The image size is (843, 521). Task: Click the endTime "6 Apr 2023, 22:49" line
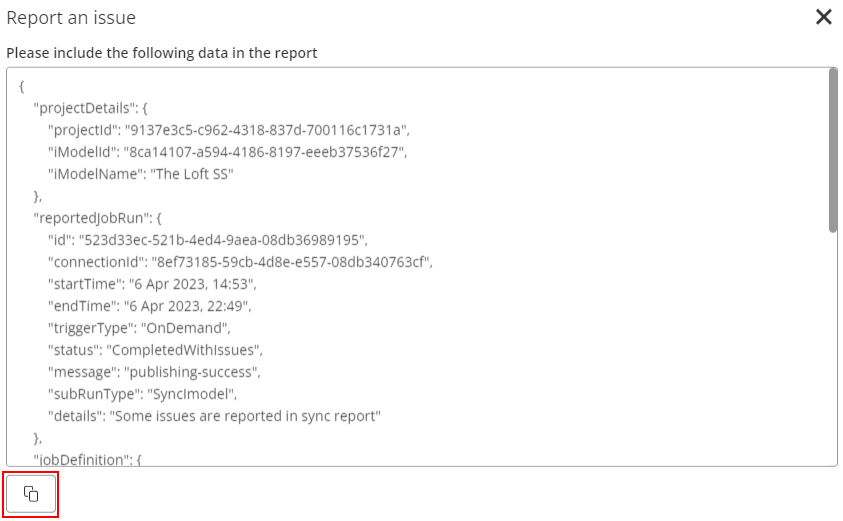(150, 306)
